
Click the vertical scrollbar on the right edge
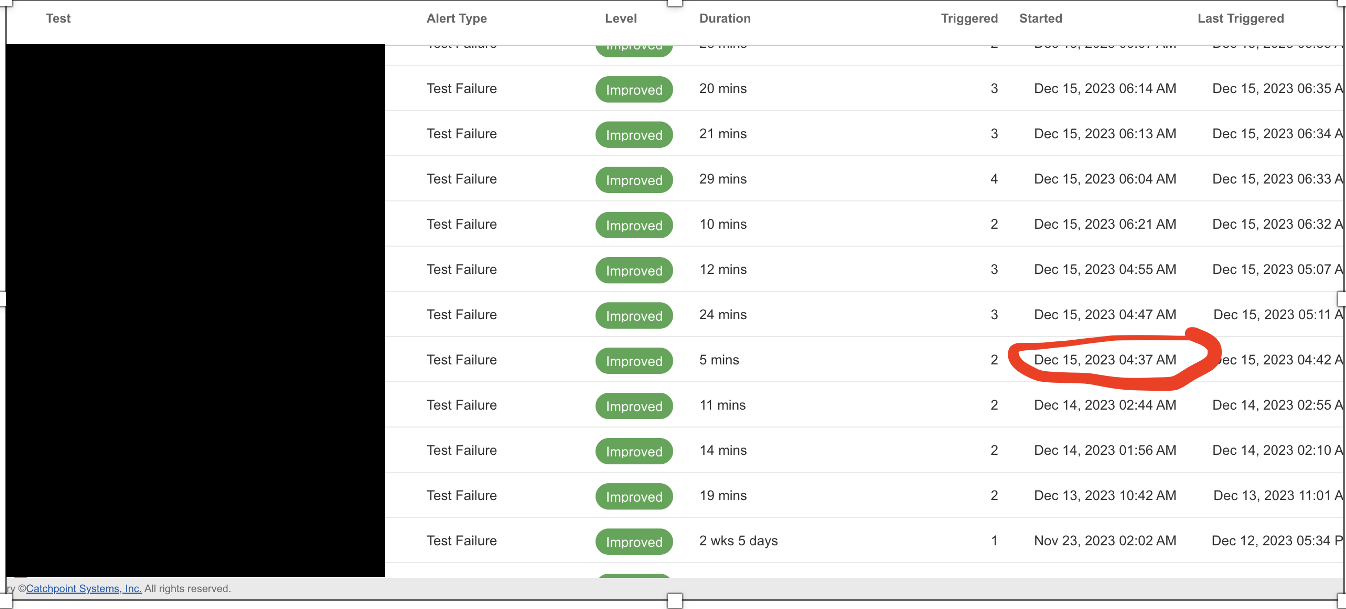click(x=1341, y=300)
